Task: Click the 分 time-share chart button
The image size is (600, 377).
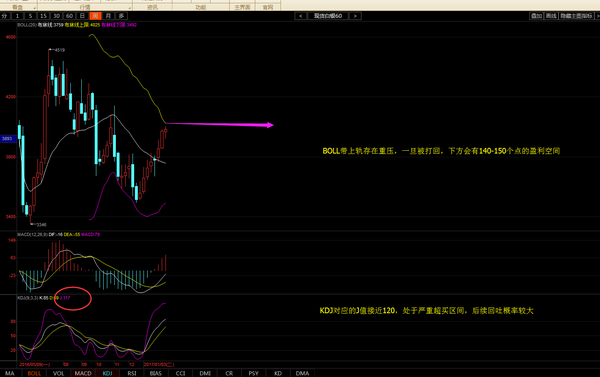Action: pos(5,16)
